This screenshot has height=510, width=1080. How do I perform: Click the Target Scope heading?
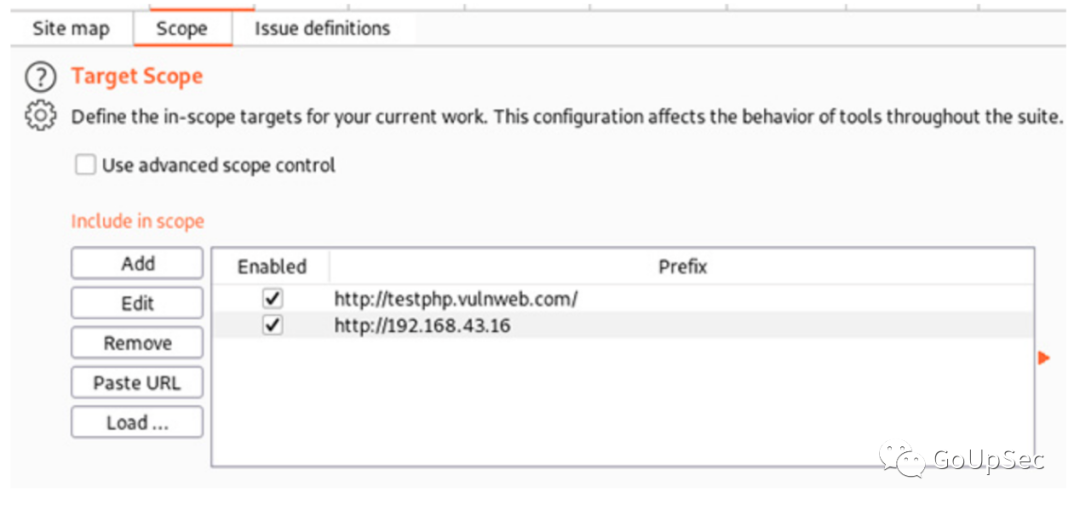[x=137, y=76]
